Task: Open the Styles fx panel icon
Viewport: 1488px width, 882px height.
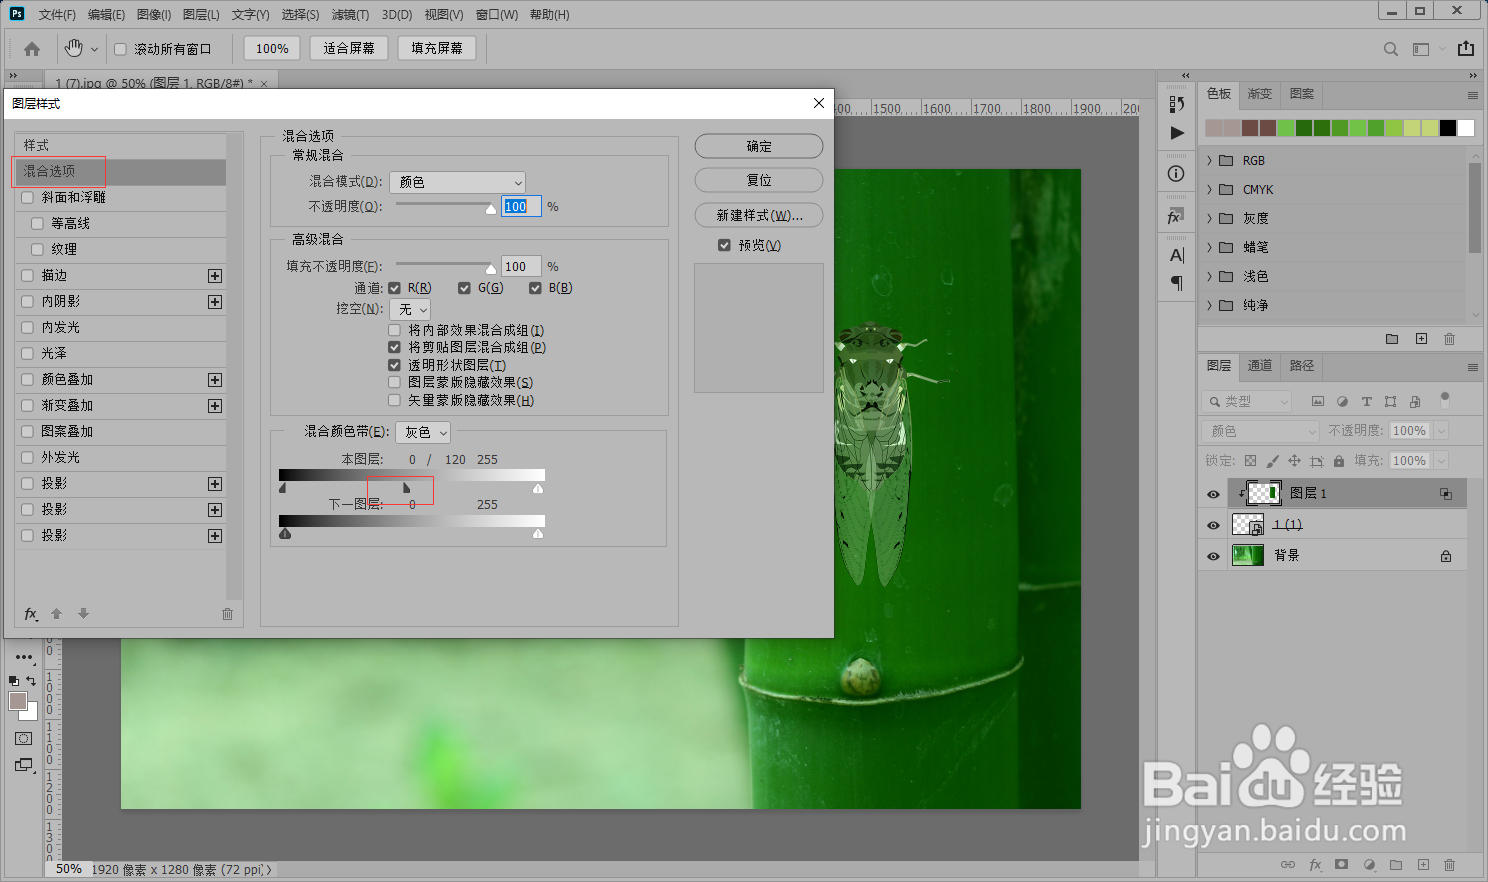Action: [x=1176, y=216]
